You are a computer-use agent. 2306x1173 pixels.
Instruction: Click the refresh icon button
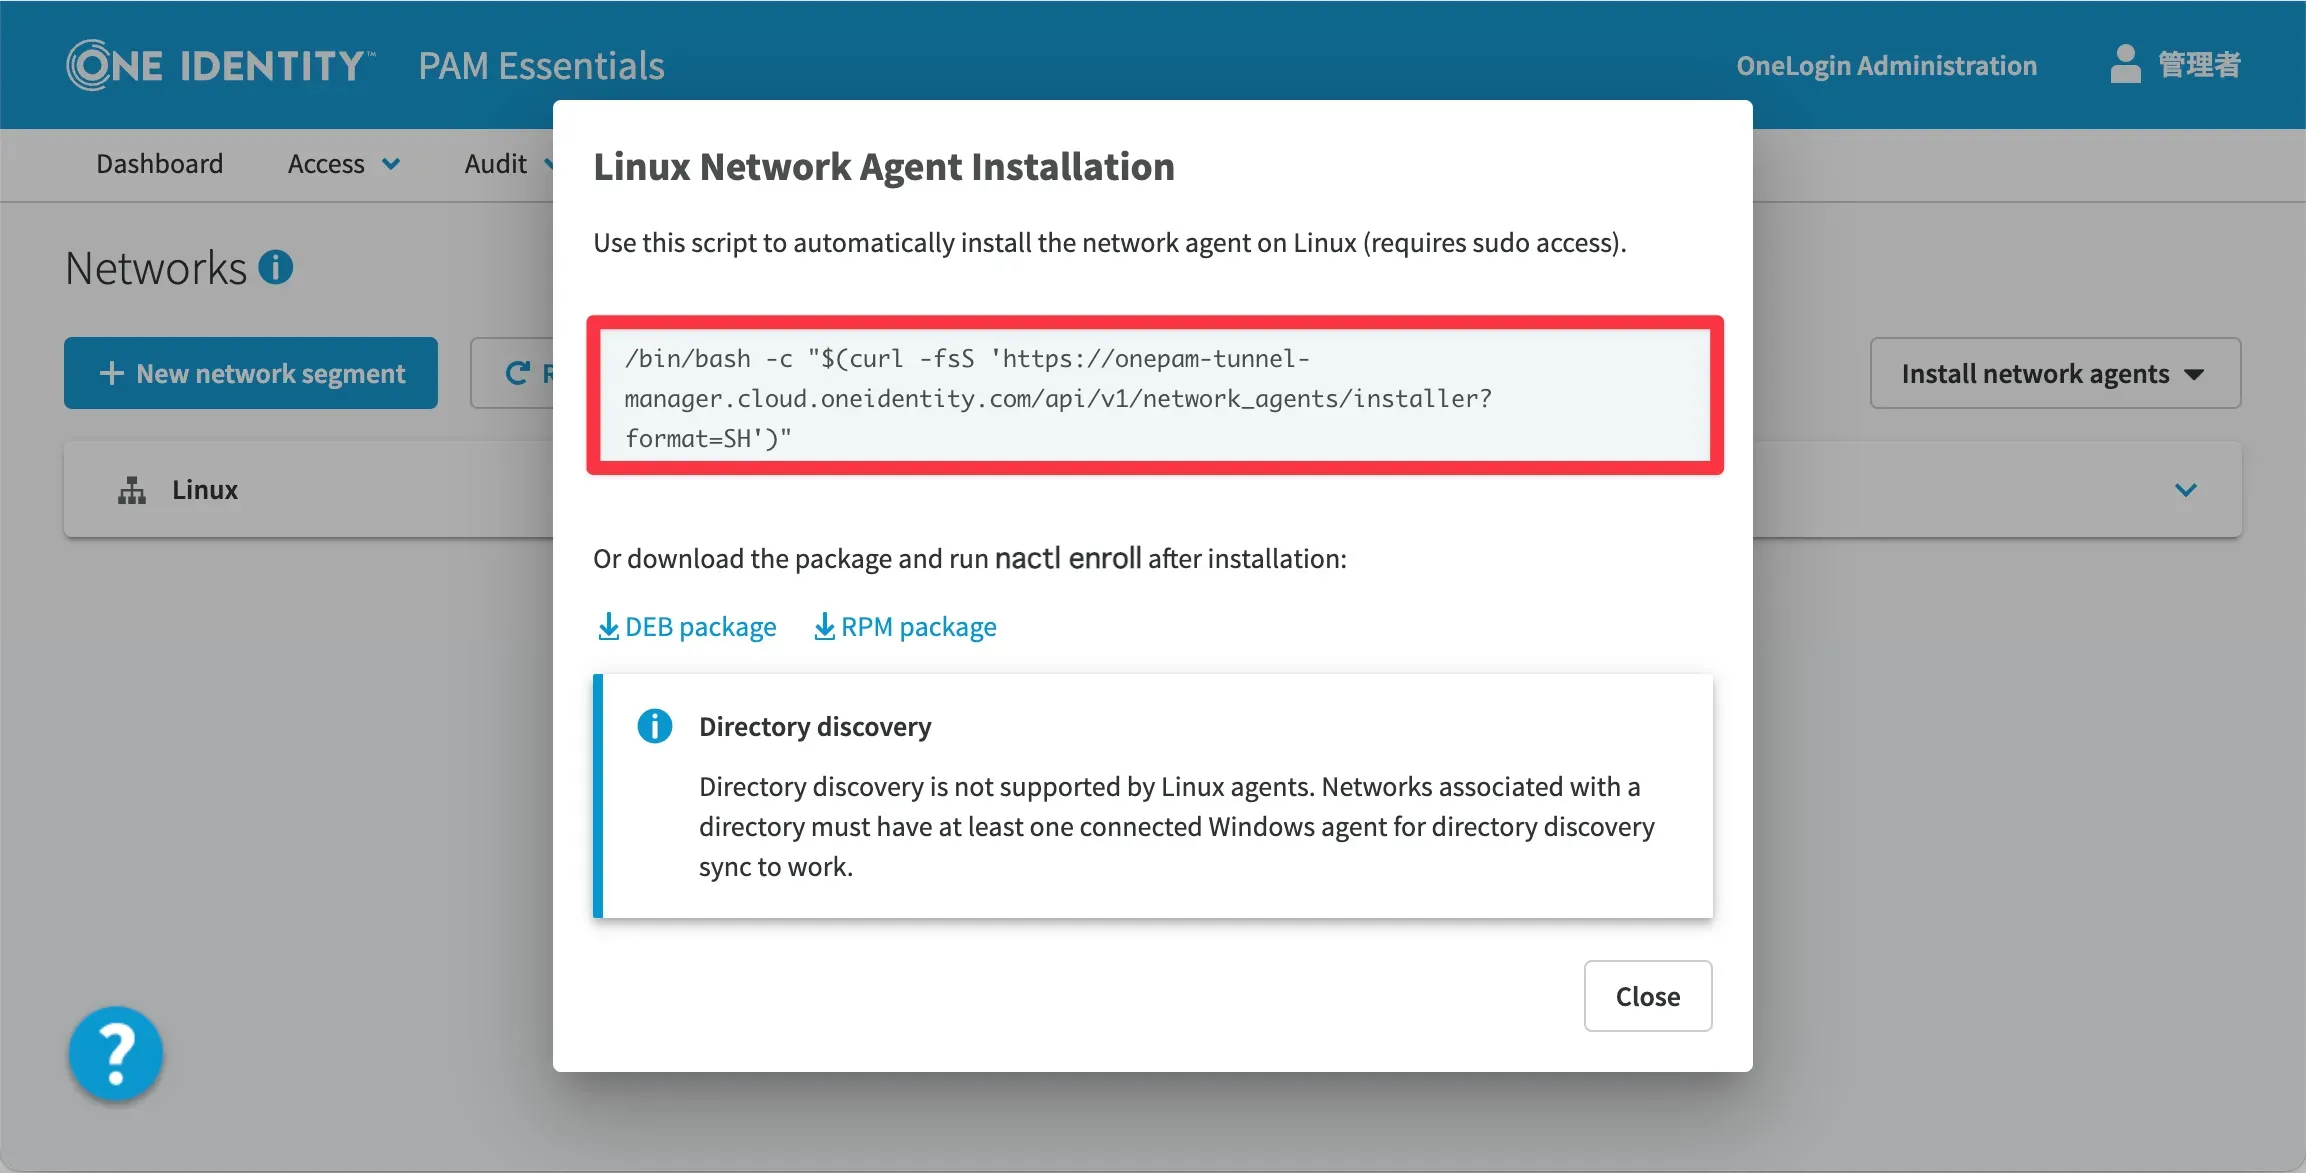click(516, 373)
